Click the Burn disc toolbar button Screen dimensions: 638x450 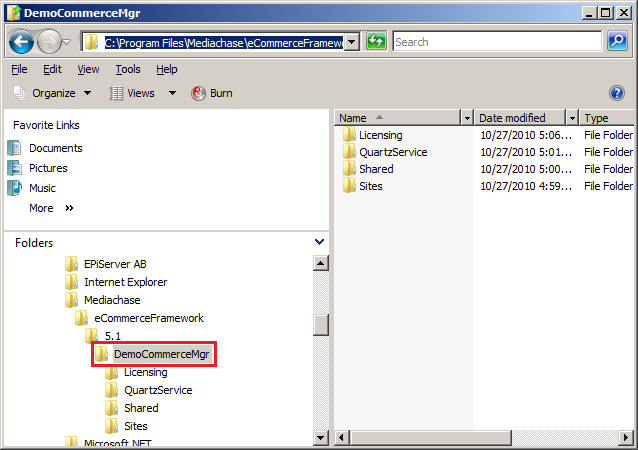212,93
